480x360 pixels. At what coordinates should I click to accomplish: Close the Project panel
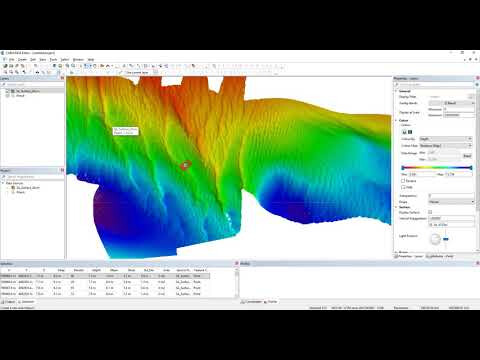tap(62, 170)
